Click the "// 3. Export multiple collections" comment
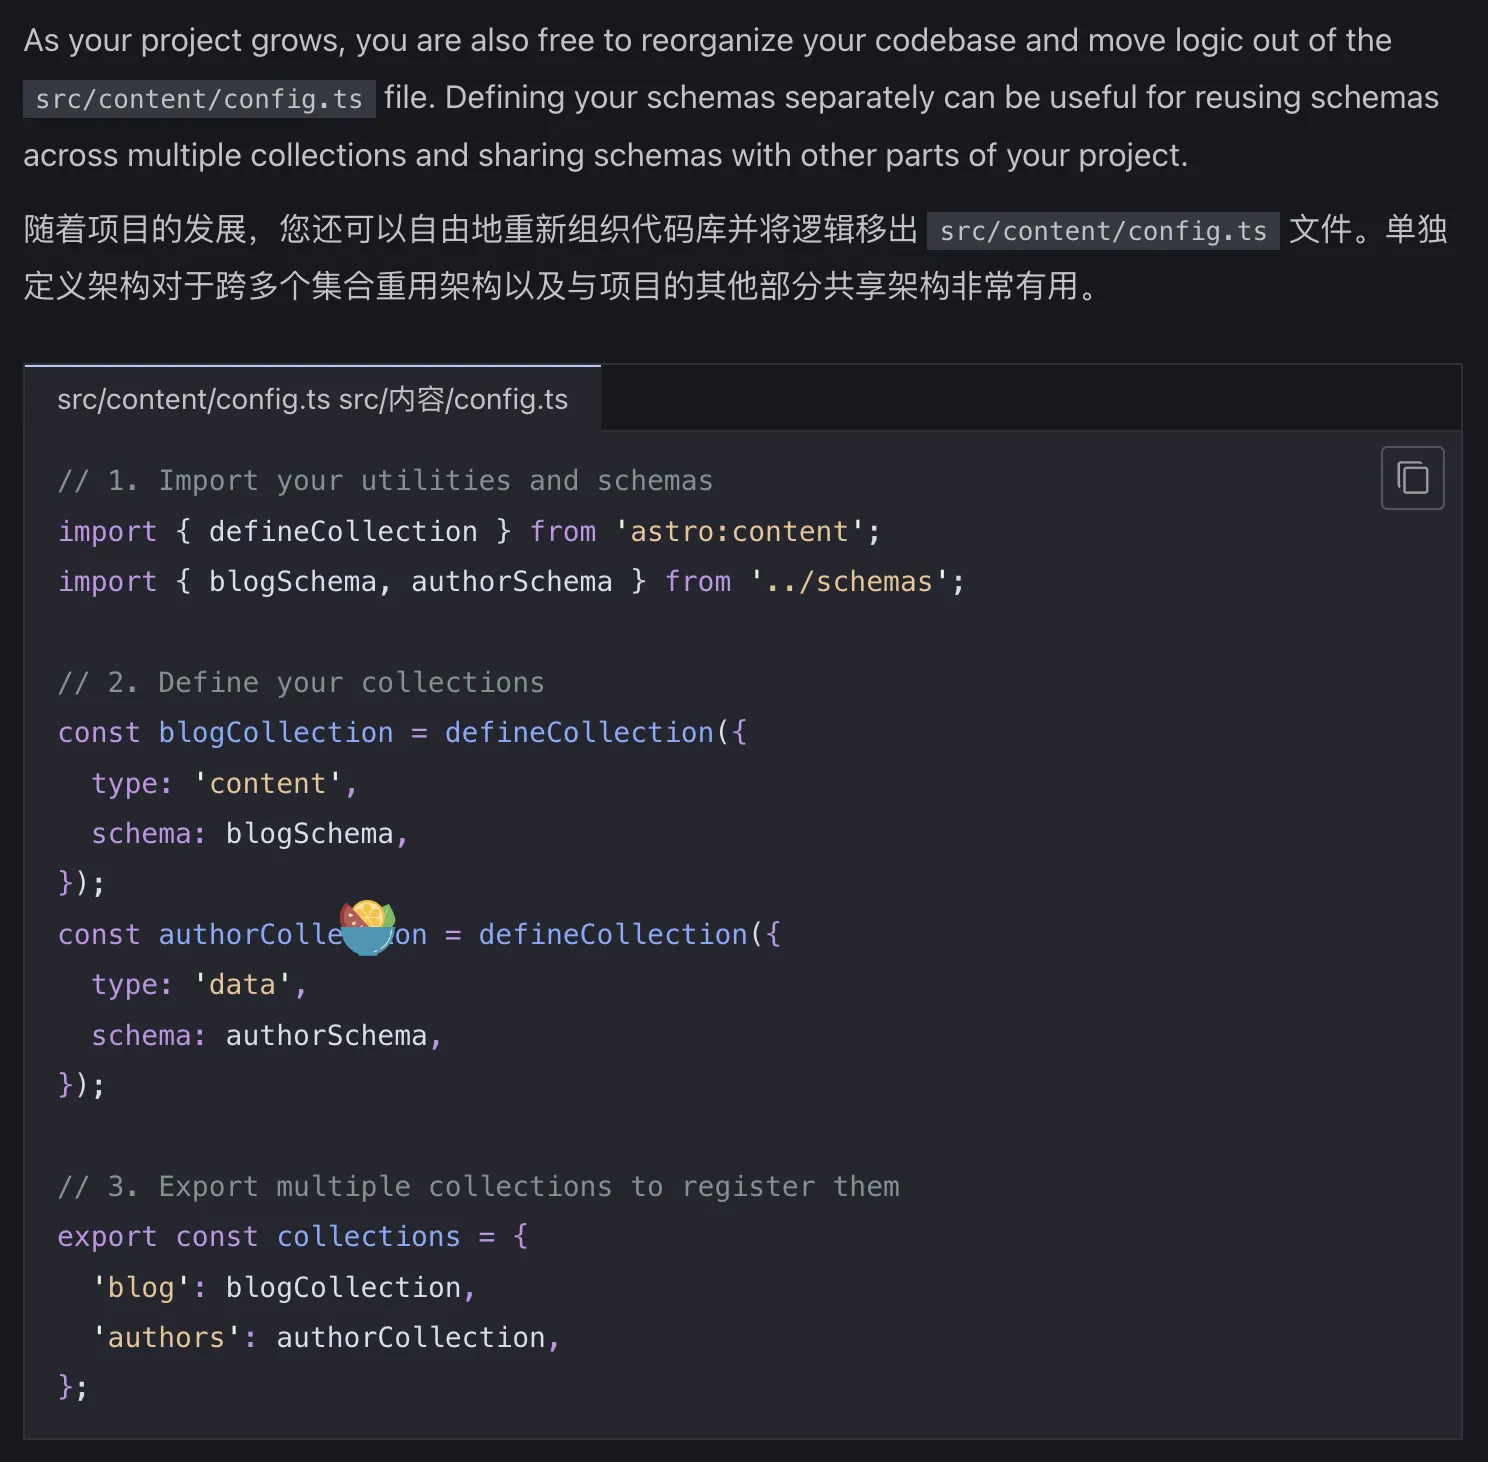Screen dimensions: 1488x1462 (478, 1187)
